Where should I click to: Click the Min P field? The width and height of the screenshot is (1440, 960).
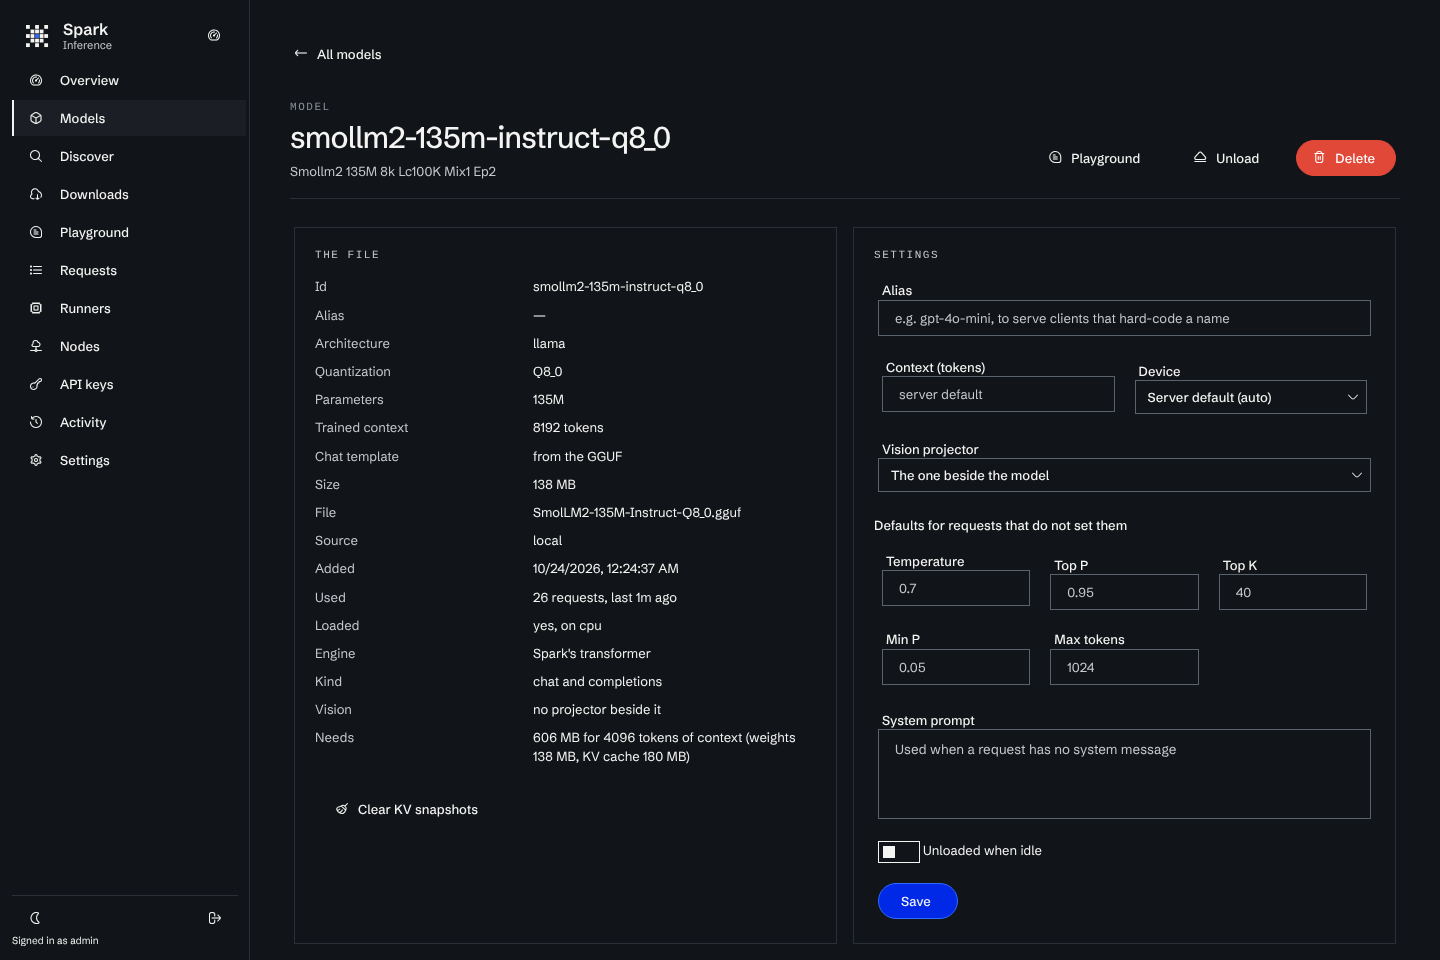pyautogui.click(x=956, y=667)
